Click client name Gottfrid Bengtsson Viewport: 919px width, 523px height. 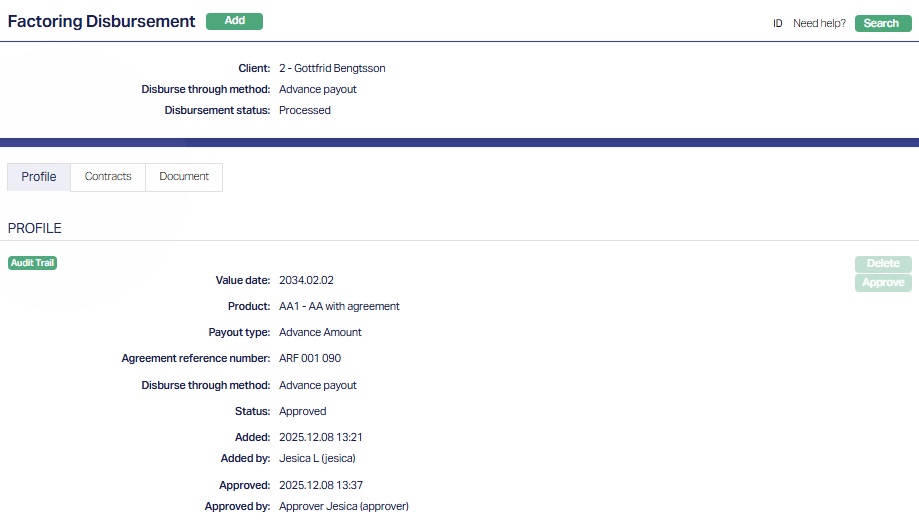tap(332, 69)
